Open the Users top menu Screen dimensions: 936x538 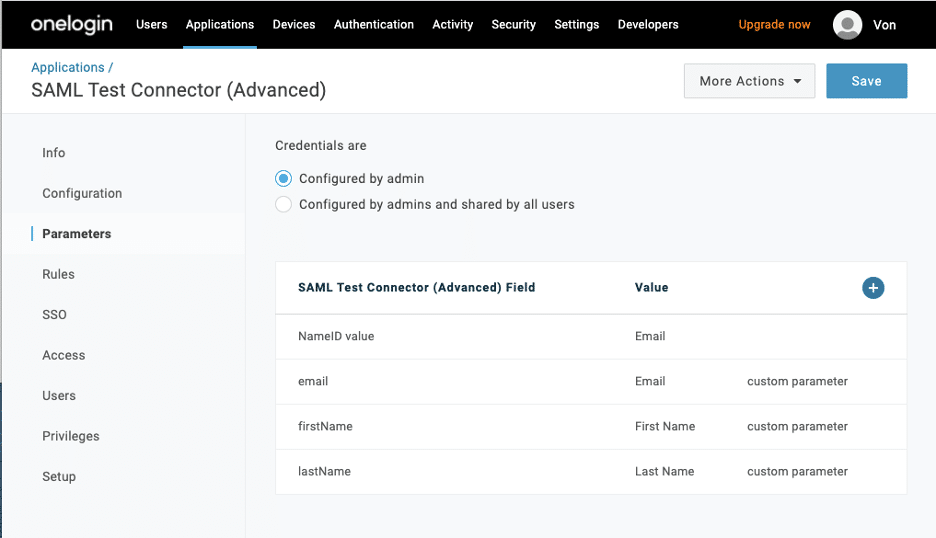[x=151, y=24]
